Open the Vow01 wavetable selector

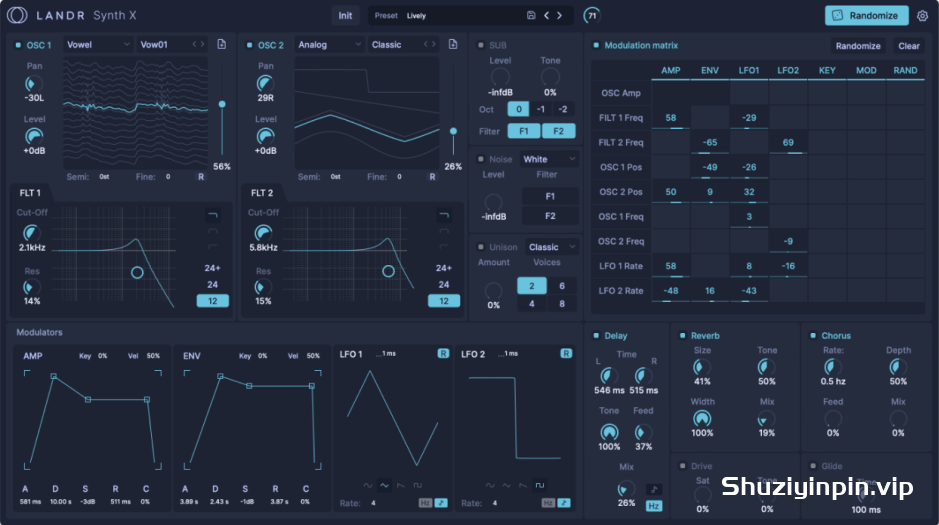tap(172, 44)
